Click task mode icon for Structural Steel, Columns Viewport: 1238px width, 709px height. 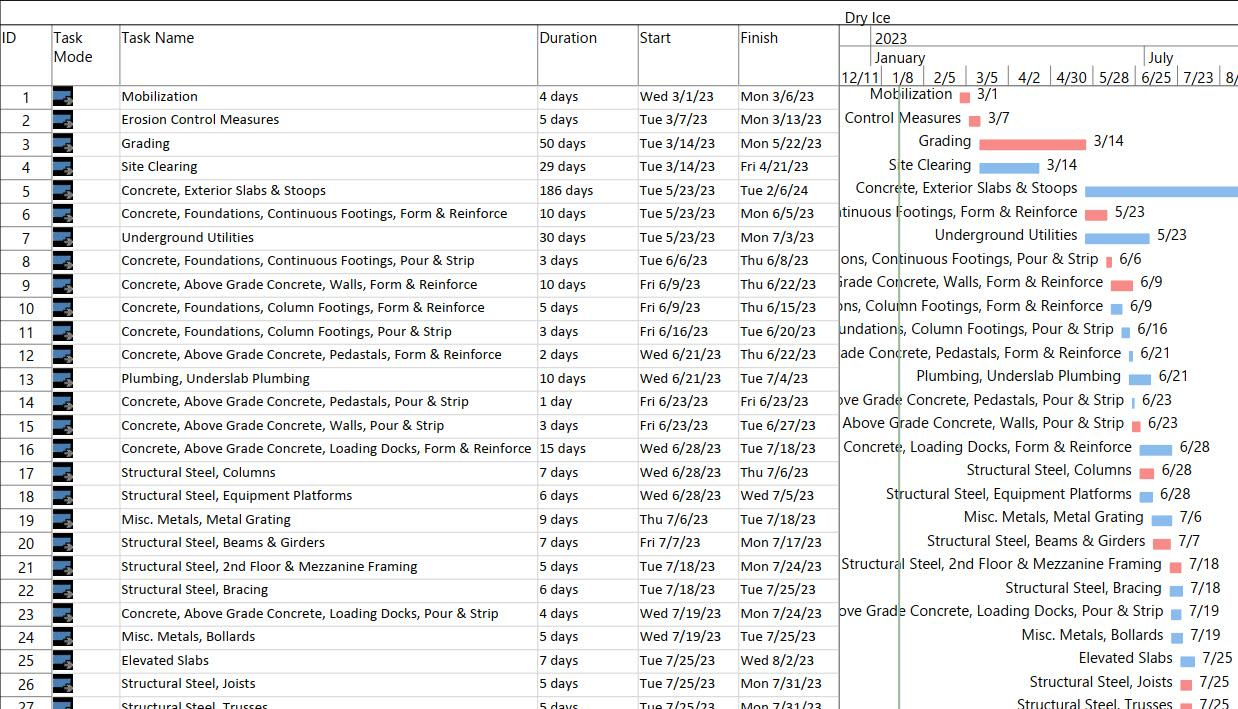click(x=63, y=473)
